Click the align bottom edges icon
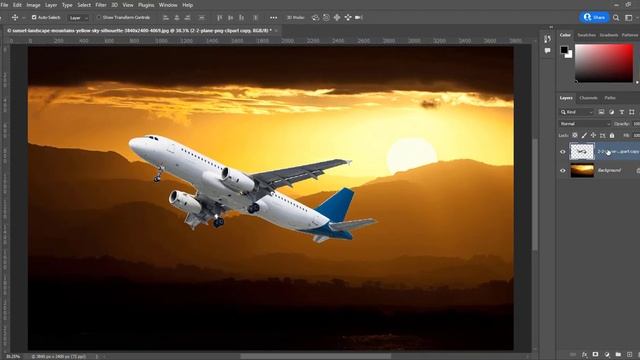Image resolution: width=640 pixels, height=360 pixels. (242, 18)
